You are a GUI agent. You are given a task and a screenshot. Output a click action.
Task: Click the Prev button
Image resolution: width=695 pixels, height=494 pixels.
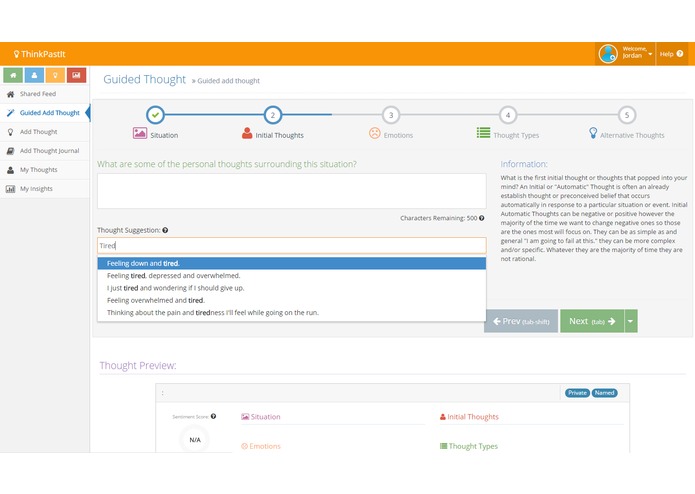(521, 321)
